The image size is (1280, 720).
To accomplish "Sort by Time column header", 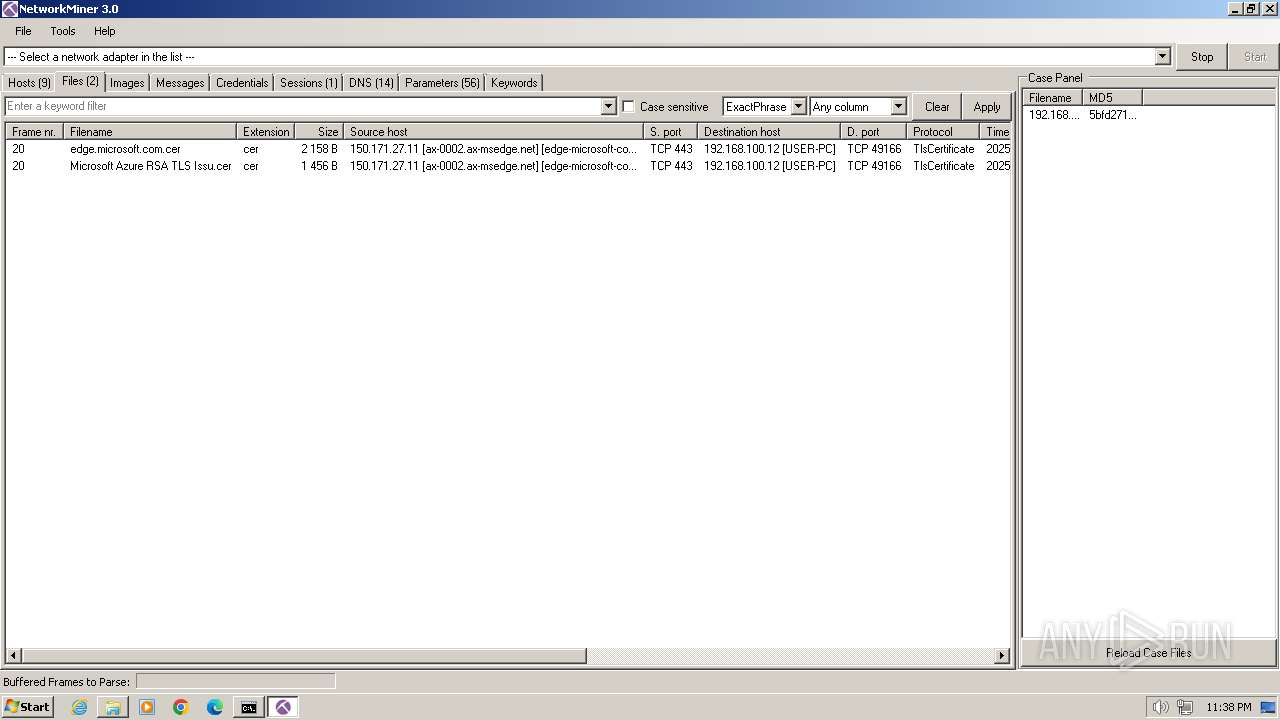I will click(x=997, y=132).
